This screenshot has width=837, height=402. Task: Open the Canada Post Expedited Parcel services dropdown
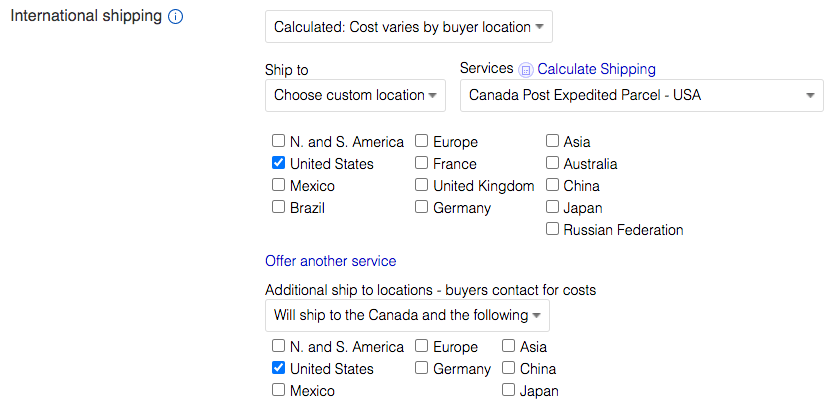(642, 96)
